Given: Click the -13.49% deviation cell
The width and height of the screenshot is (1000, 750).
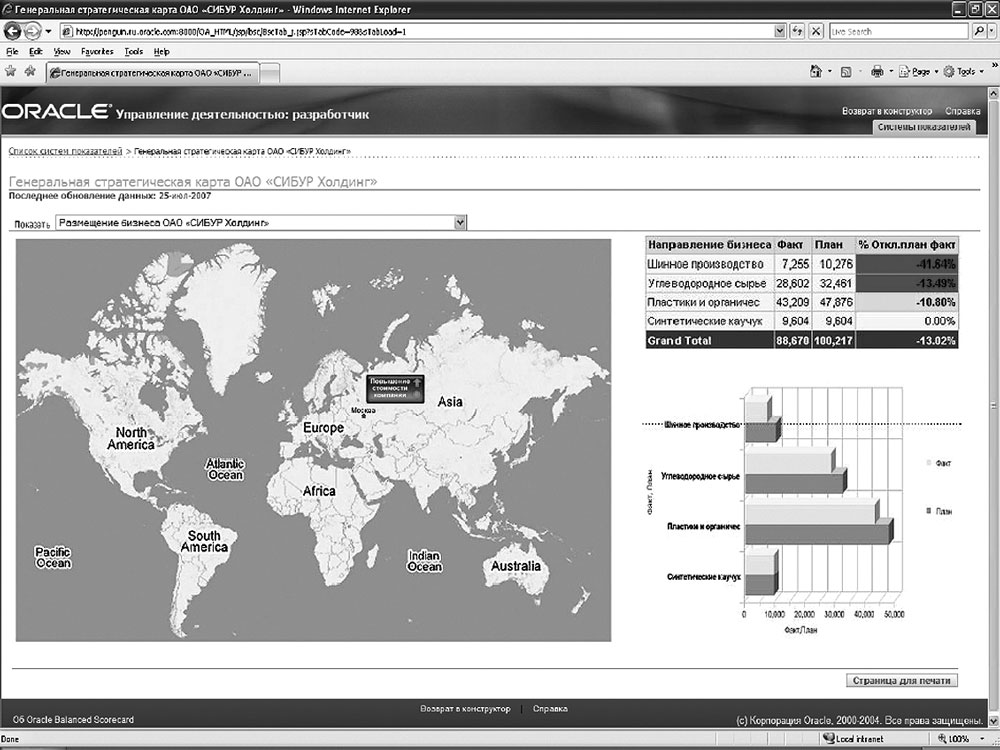Looking at the screenshot, I should [x=907, y=283].
